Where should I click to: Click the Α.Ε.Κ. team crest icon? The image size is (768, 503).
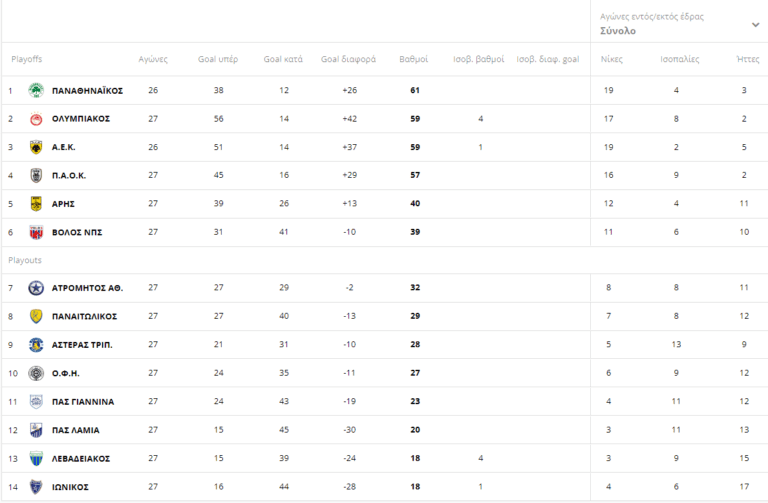pos(36,147)
